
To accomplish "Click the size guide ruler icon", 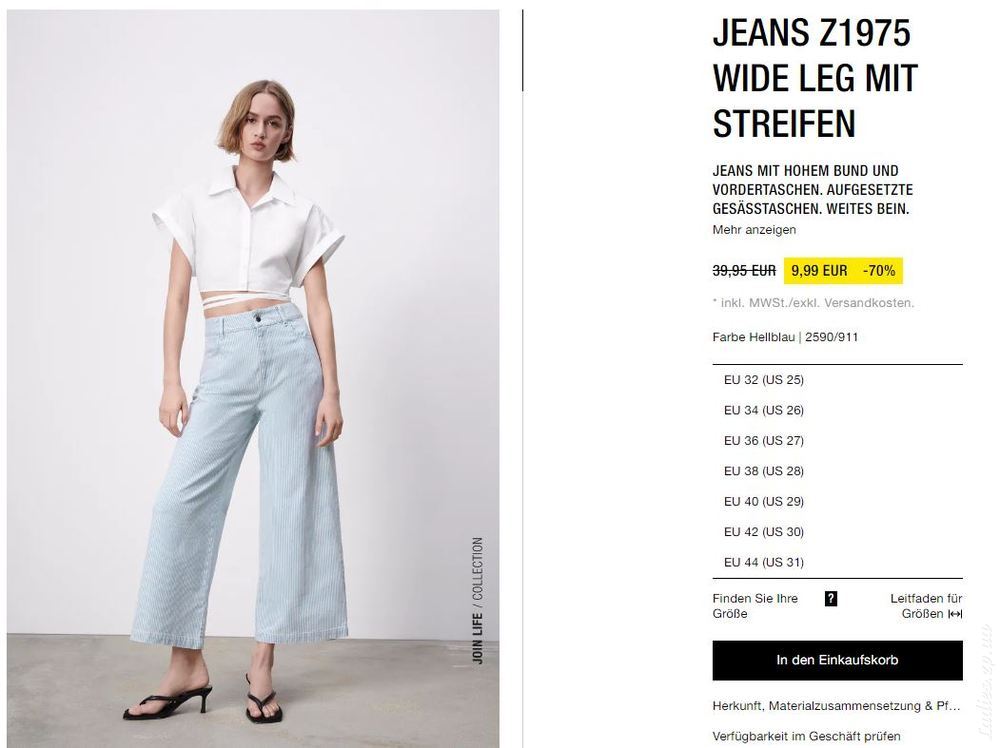I will [x=955, y=614].
